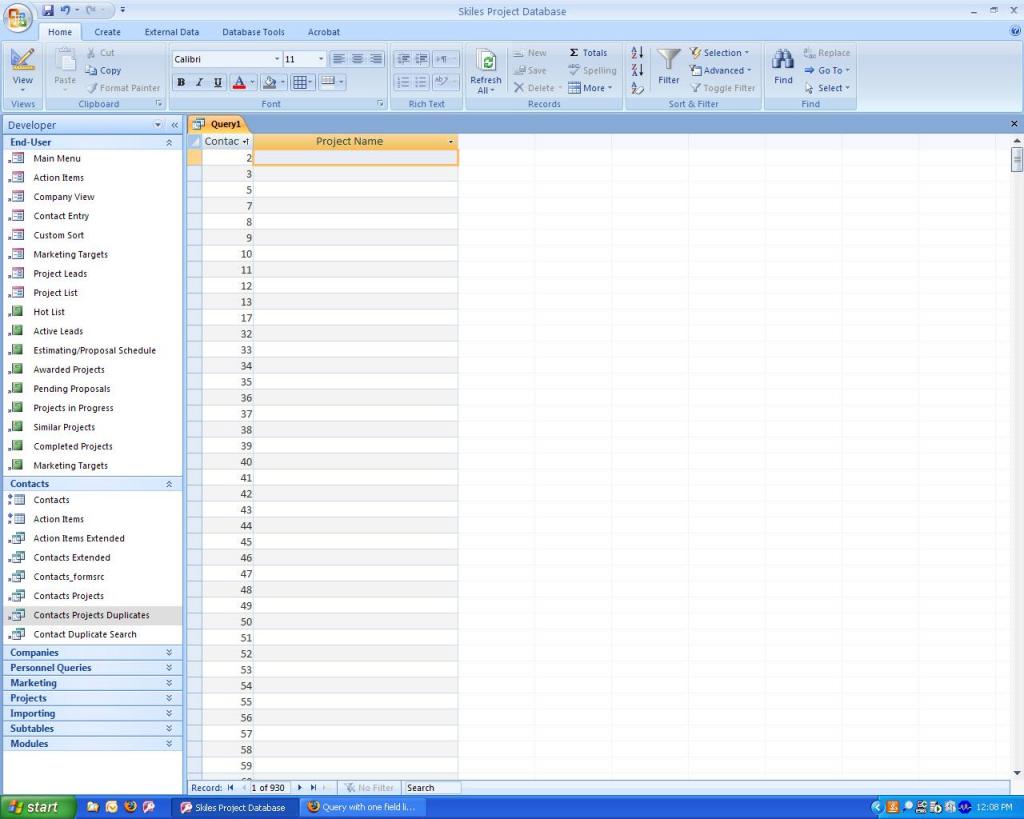Click the vertical scrollbar down arrow
The width and height of the screenshot is (1024, 819).
click(x=1016, y=773)
